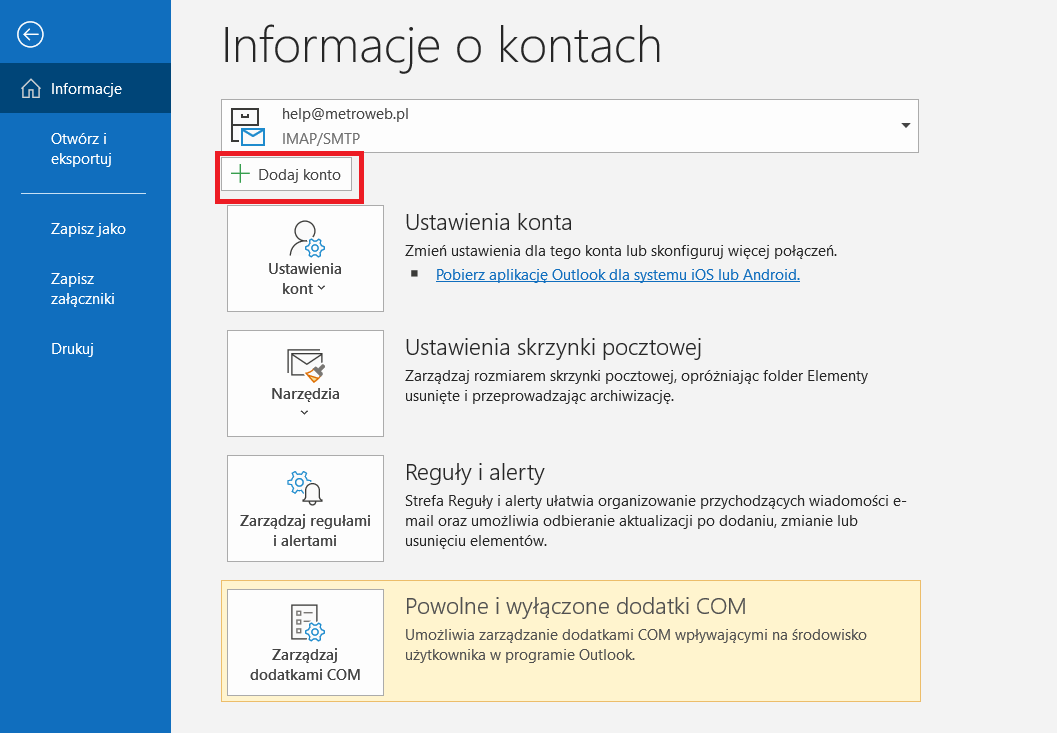
Task: Click the green plus icon on Dodaj konto
Action: point(240,174)
